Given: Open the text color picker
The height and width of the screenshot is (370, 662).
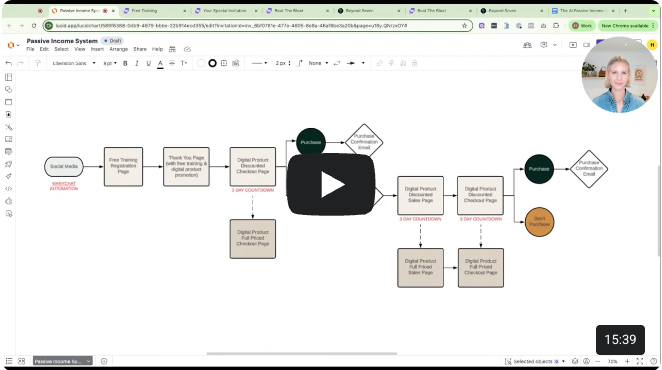Looking at the screenshot, I should [160, 64].
